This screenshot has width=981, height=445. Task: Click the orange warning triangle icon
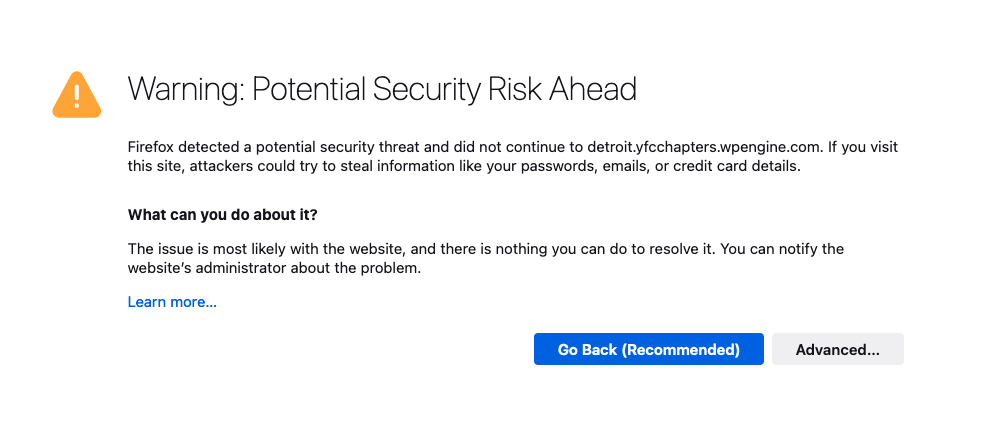click(76, 95)
